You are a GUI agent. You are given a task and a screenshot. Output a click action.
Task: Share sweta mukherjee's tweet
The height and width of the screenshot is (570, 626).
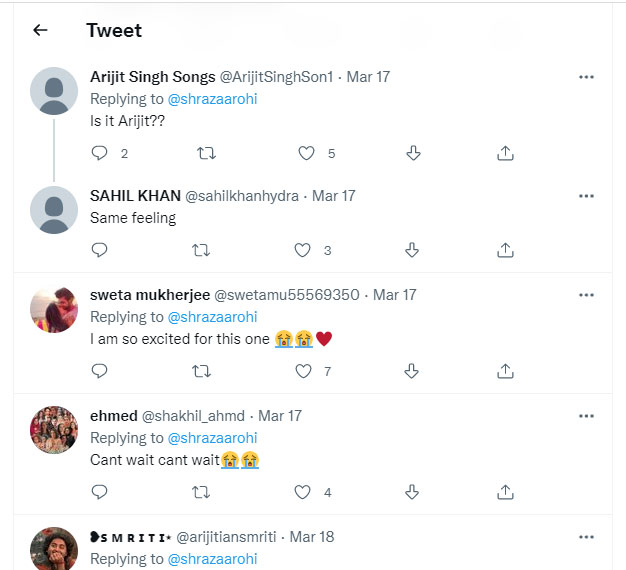(x=505, y=371)
